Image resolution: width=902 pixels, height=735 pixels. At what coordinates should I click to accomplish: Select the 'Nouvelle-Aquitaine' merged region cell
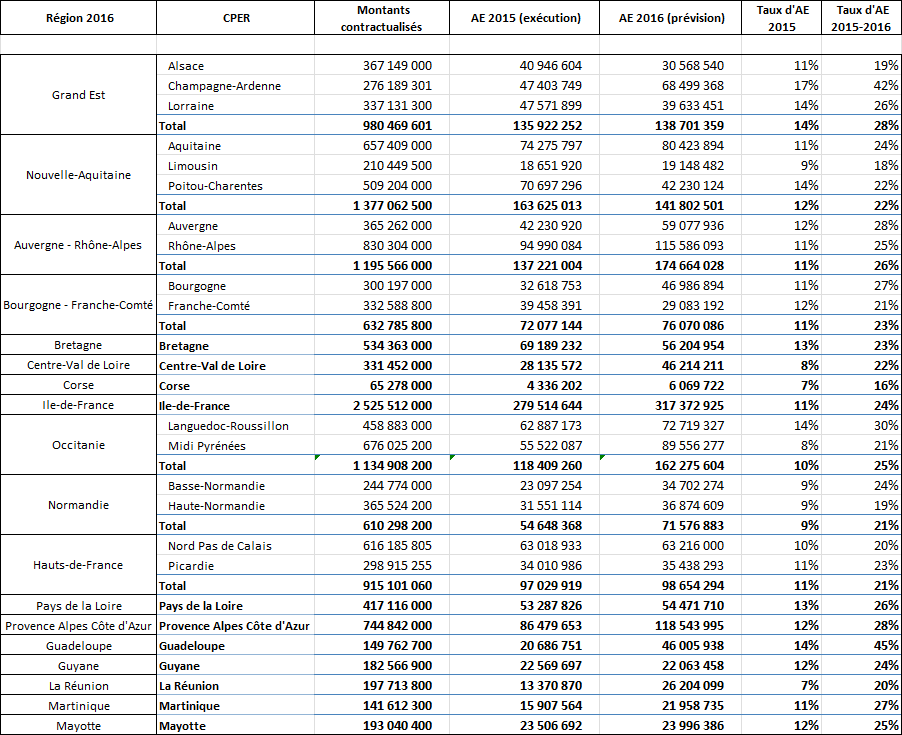coord(79,175)
